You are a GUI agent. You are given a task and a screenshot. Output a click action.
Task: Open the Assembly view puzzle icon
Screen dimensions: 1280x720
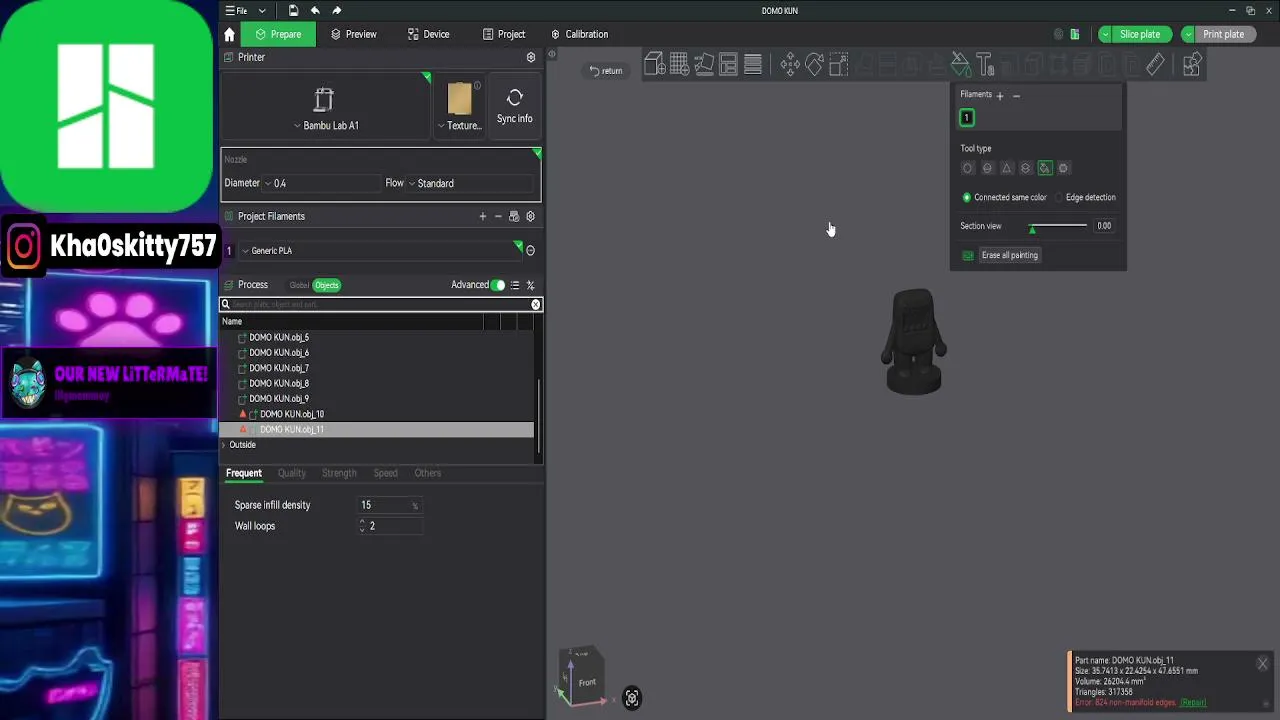(1192, 65)
